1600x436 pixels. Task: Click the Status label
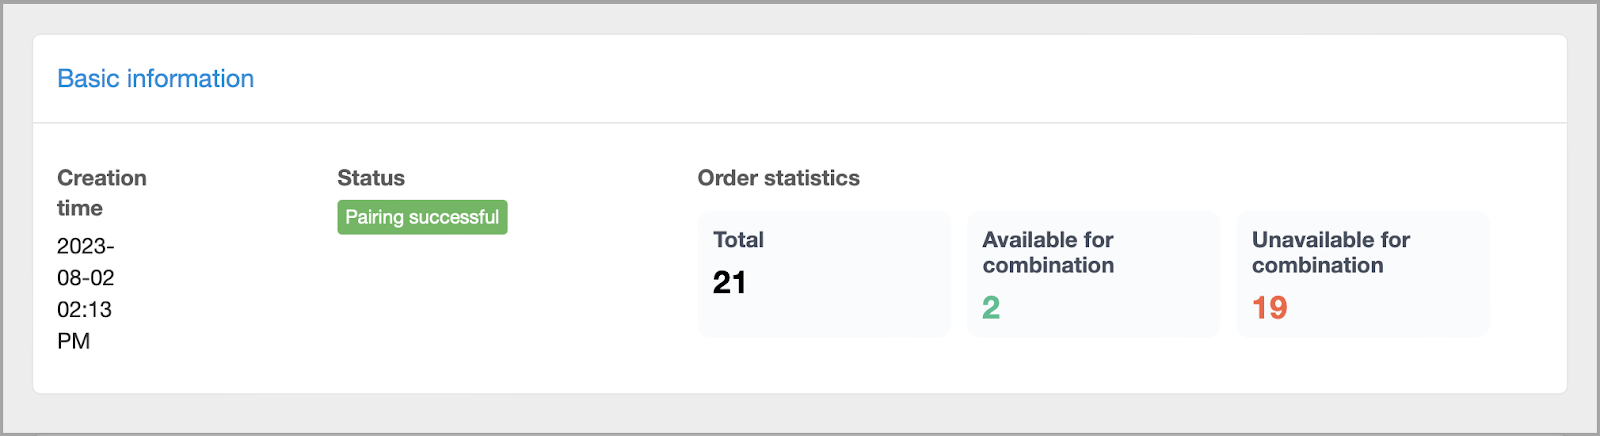pos(371,178)
